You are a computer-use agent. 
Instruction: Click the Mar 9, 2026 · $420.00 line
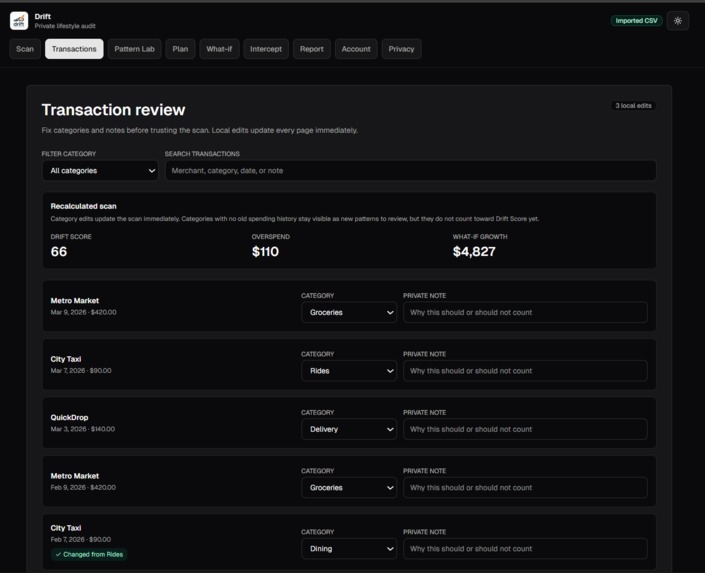click(83, 312)
